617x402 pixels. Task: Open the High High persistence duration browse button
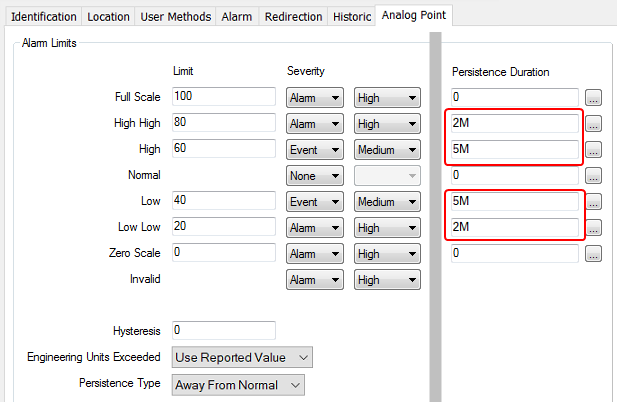[x=593, y=124]
